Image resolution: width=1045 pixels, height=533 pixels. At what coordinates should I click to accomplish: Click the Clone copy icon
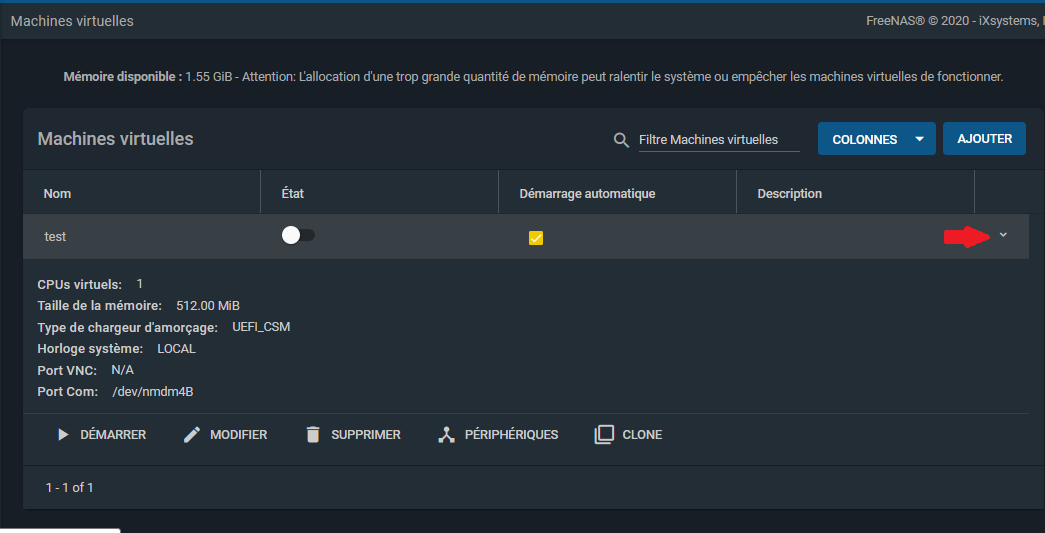604,435
